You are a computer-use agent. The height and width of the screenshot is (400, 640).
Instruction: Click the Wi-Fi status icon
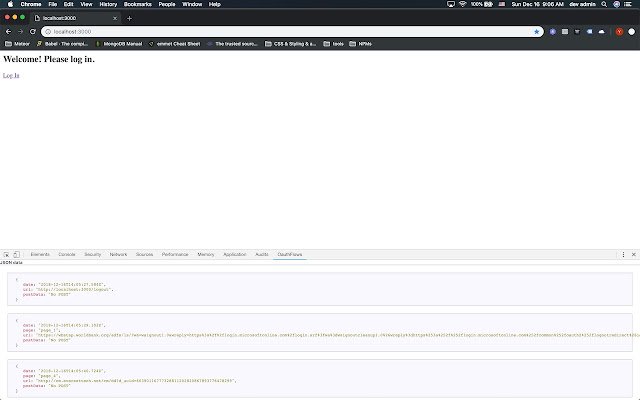click(x=462, y=4)
